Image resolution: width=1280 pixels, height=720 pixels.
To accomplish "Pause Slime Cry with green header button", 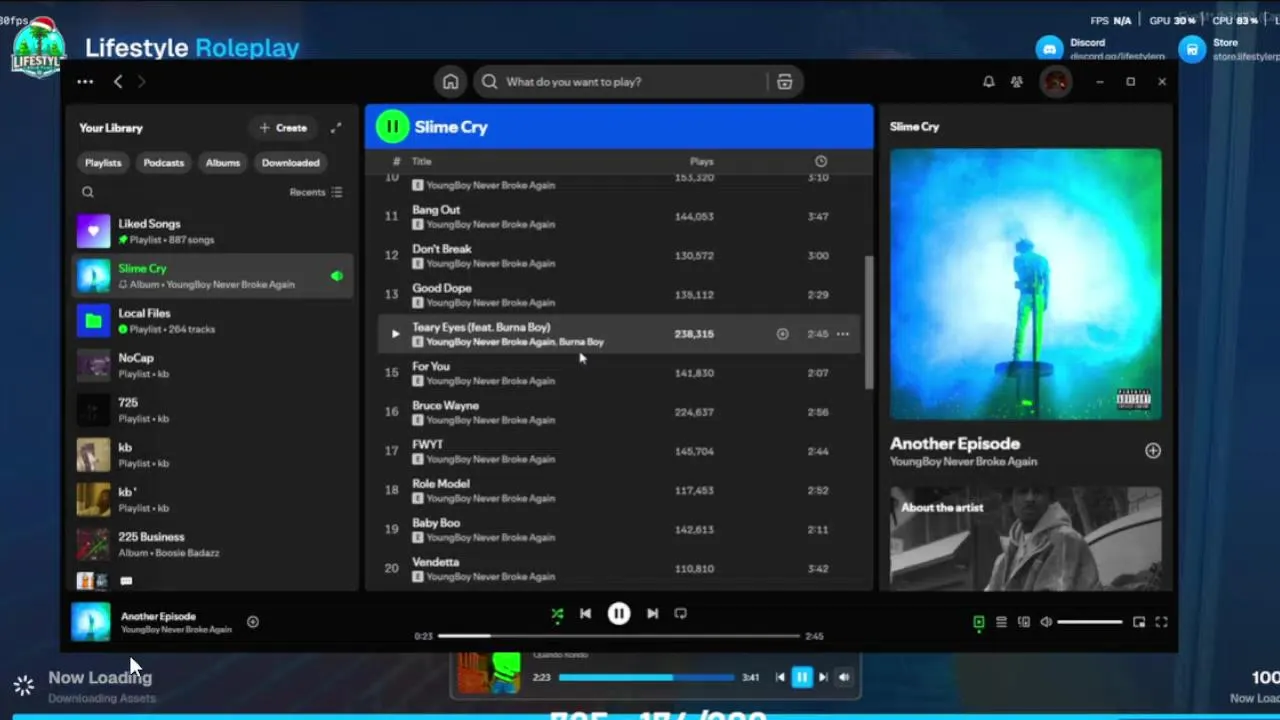I will [392, 126].
